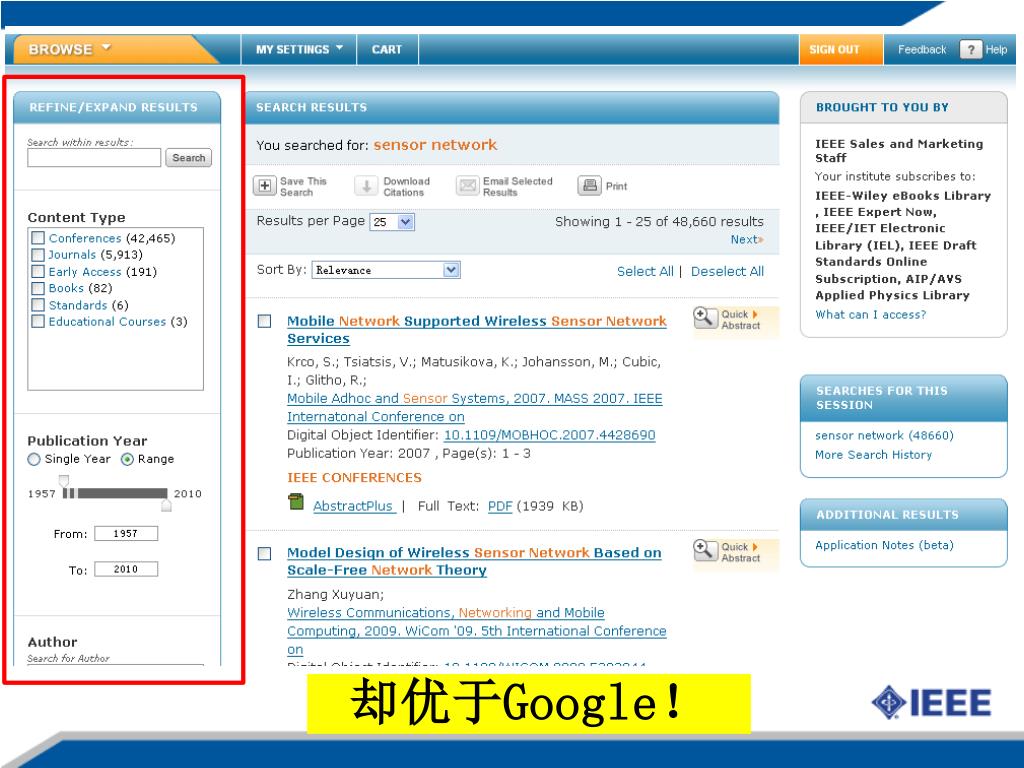Click the Educational Courses filter link
Viewport: 1024px width, 768px height.
(107, 322)
